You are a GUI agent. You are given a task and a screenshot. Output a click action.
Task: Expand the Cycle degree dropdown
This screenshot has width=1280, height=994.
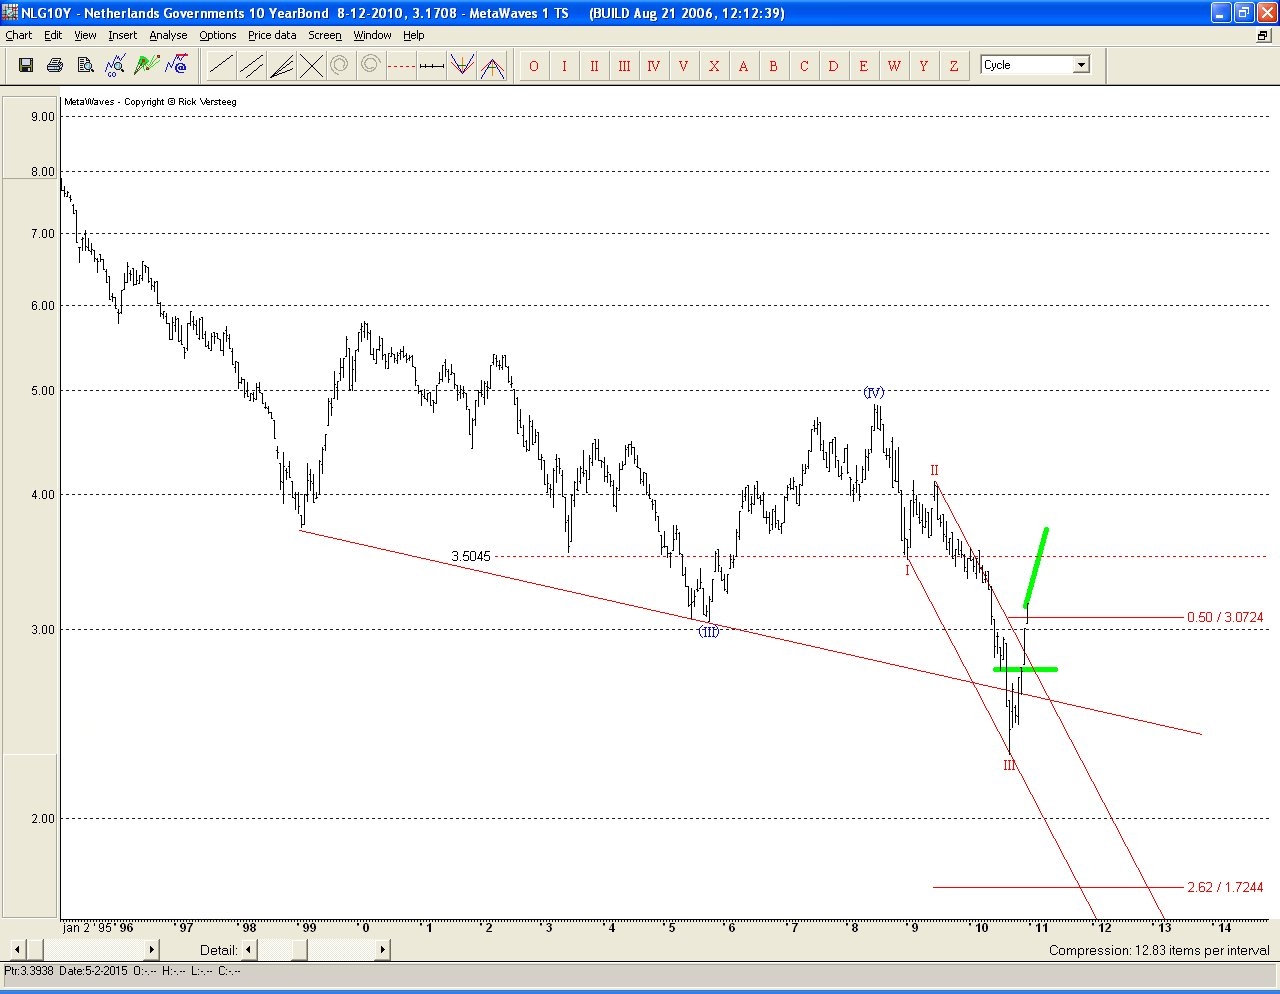[1080, 65]
